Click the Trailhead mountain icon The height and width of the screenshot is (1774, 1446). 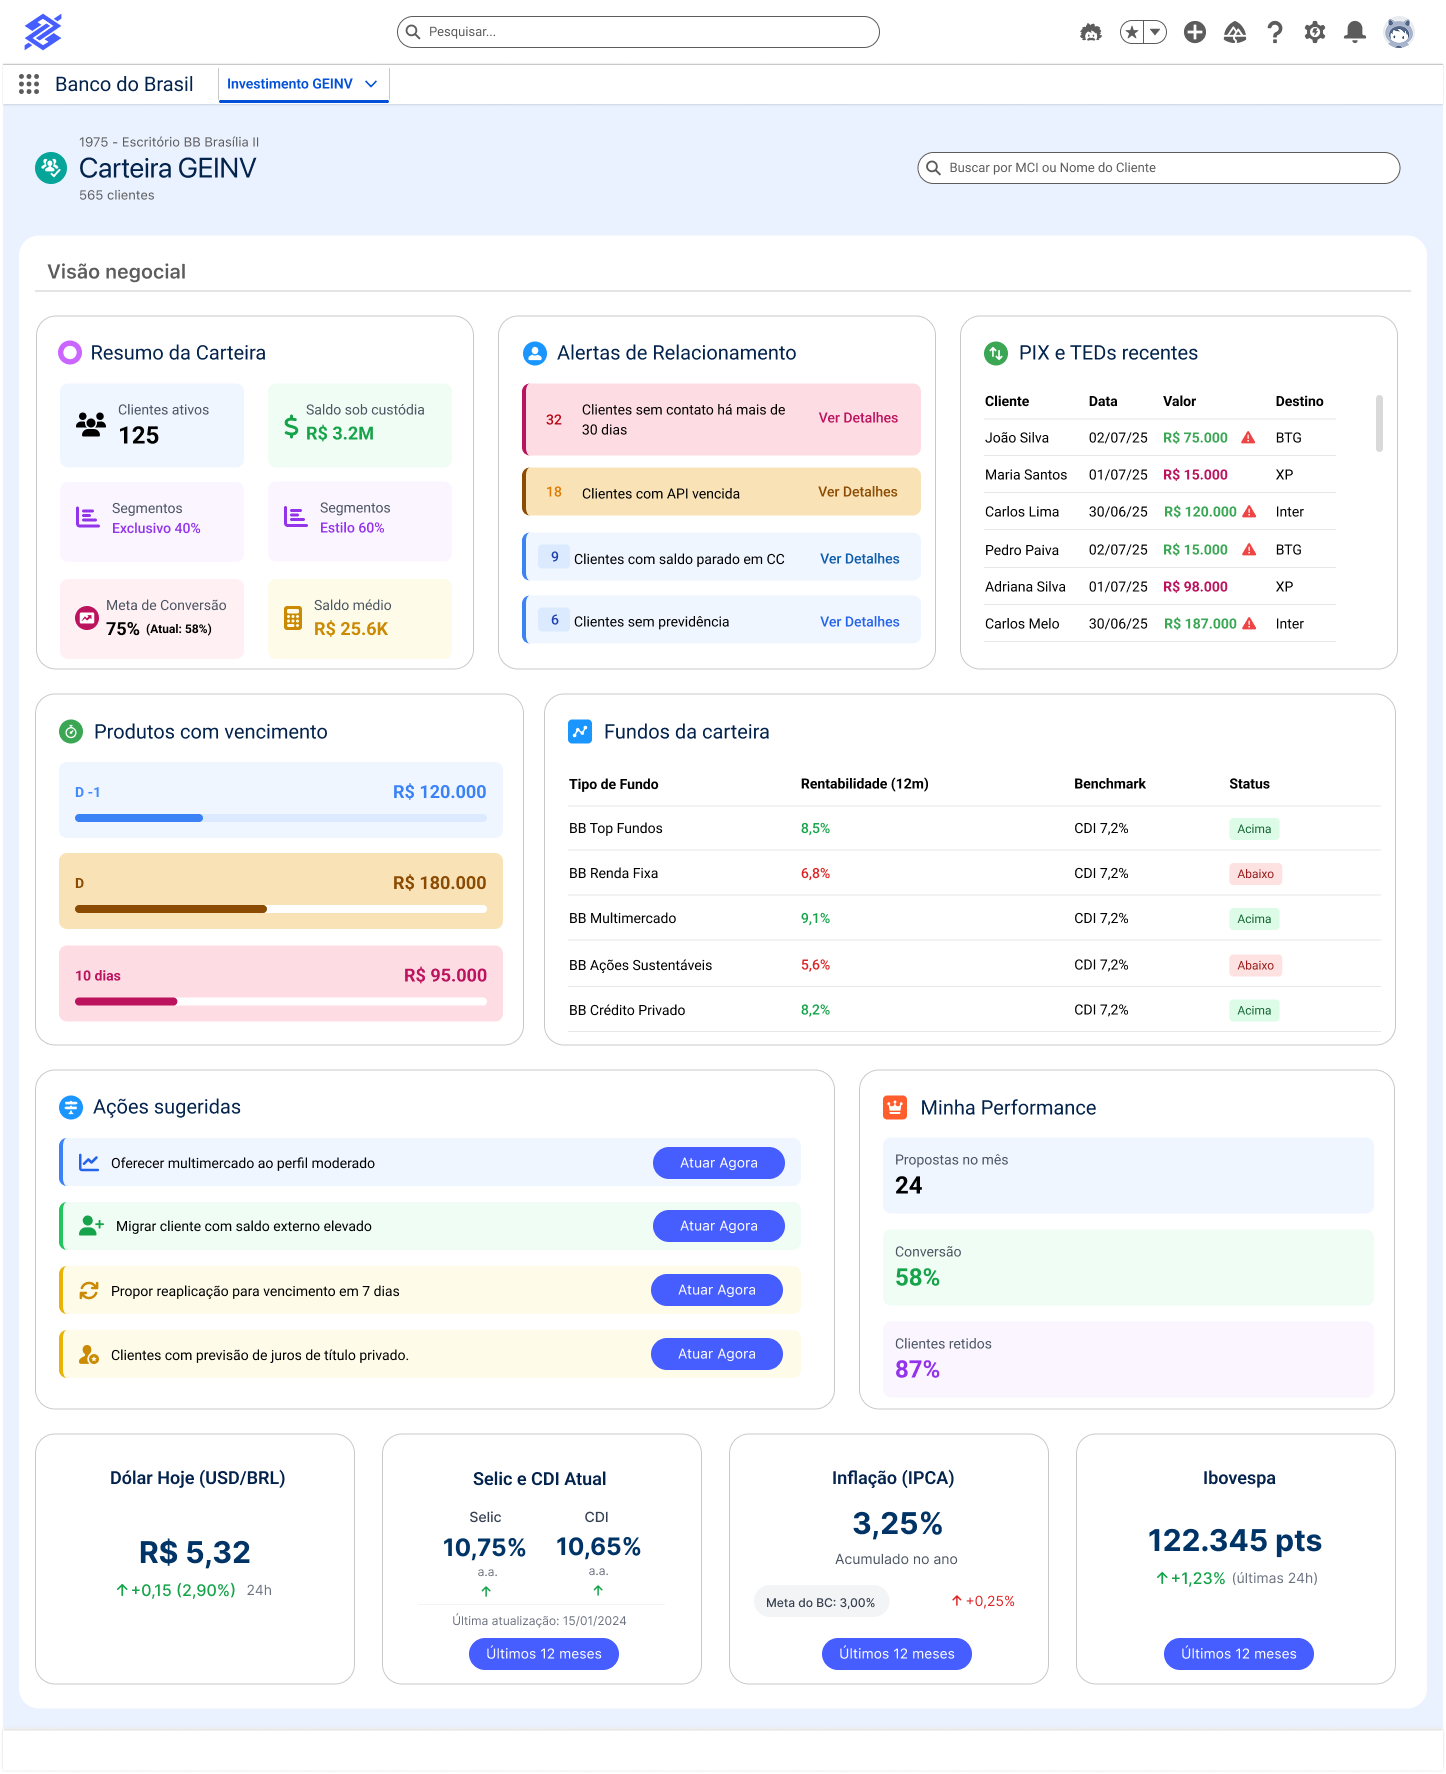[1235, 32]
